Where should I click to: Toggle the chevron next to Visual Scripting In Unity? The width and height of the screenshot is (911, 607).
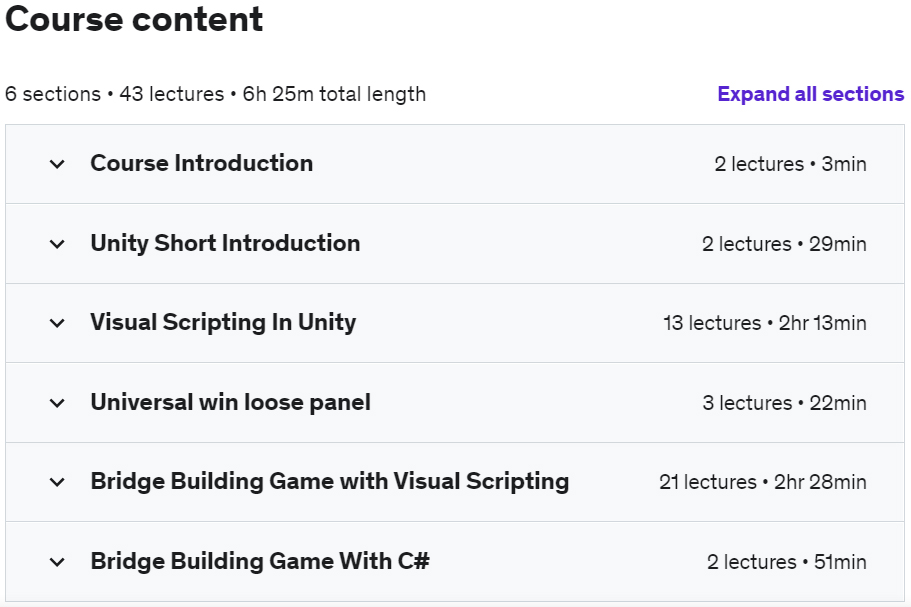(x=57, y=323)
